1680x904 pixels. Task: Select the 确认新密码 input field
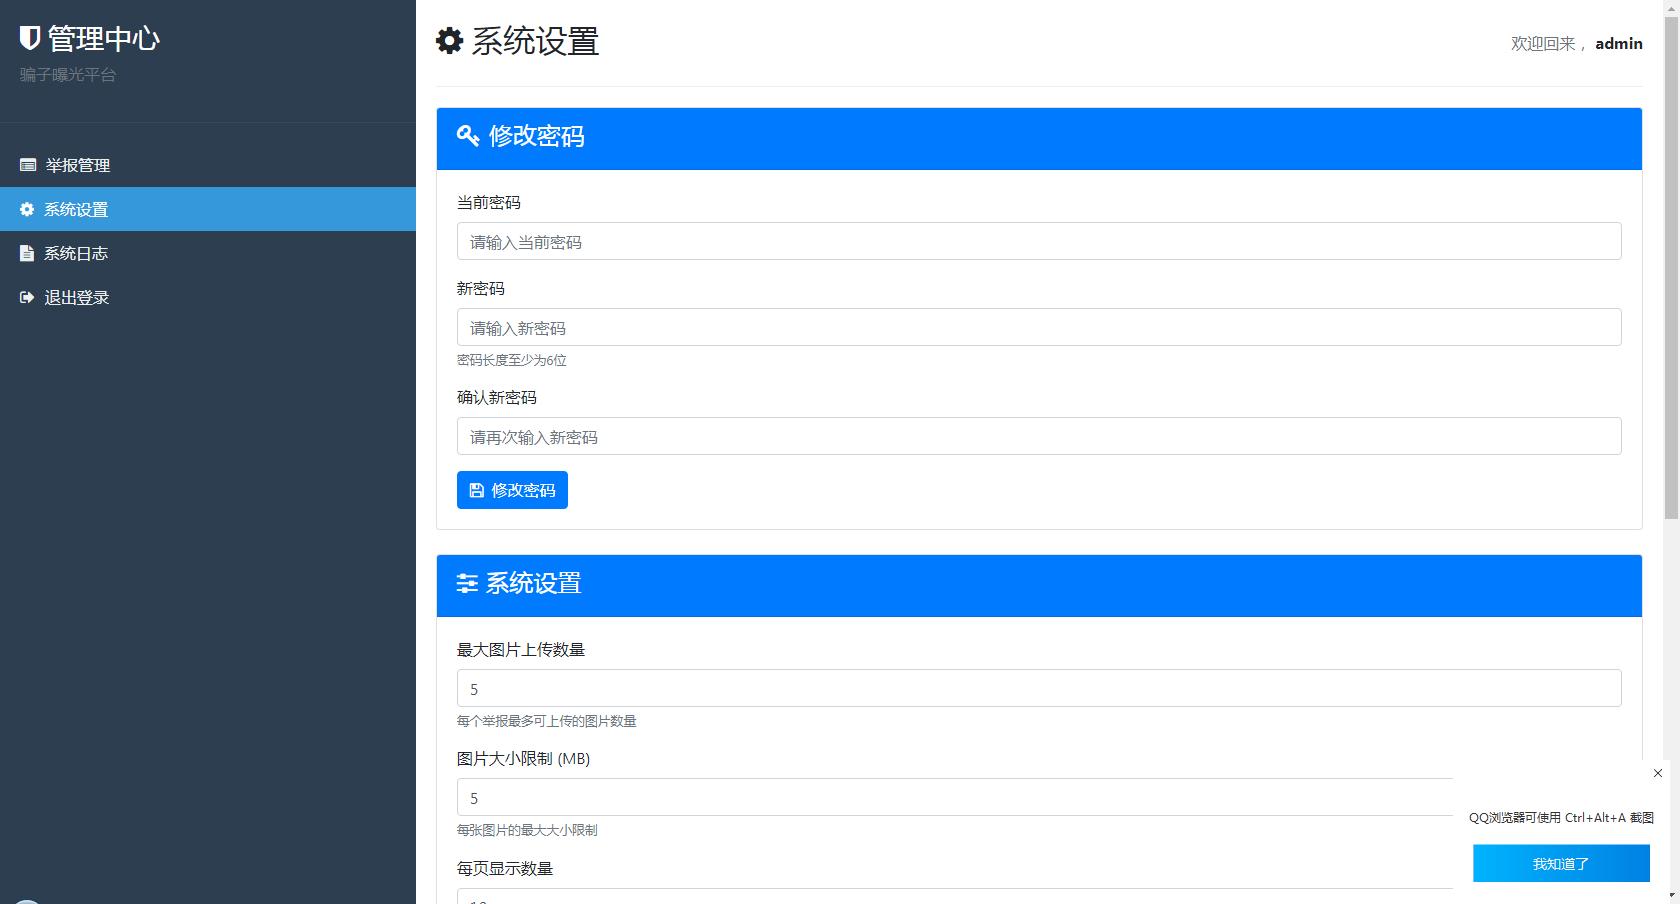pos(1038,436)
